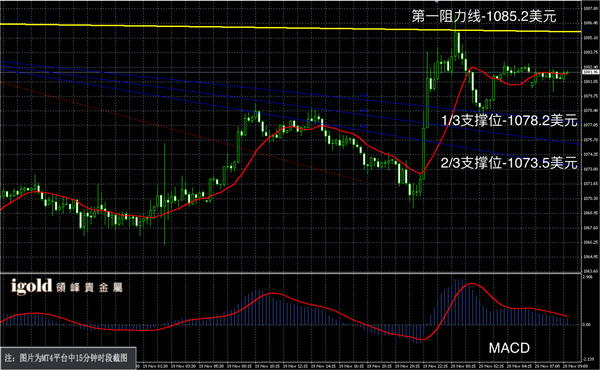The width and height of the screenshot is (600, 370).
Task: Select the 2/3支撑位-1073.5美元 label
Action: [509, 163]
